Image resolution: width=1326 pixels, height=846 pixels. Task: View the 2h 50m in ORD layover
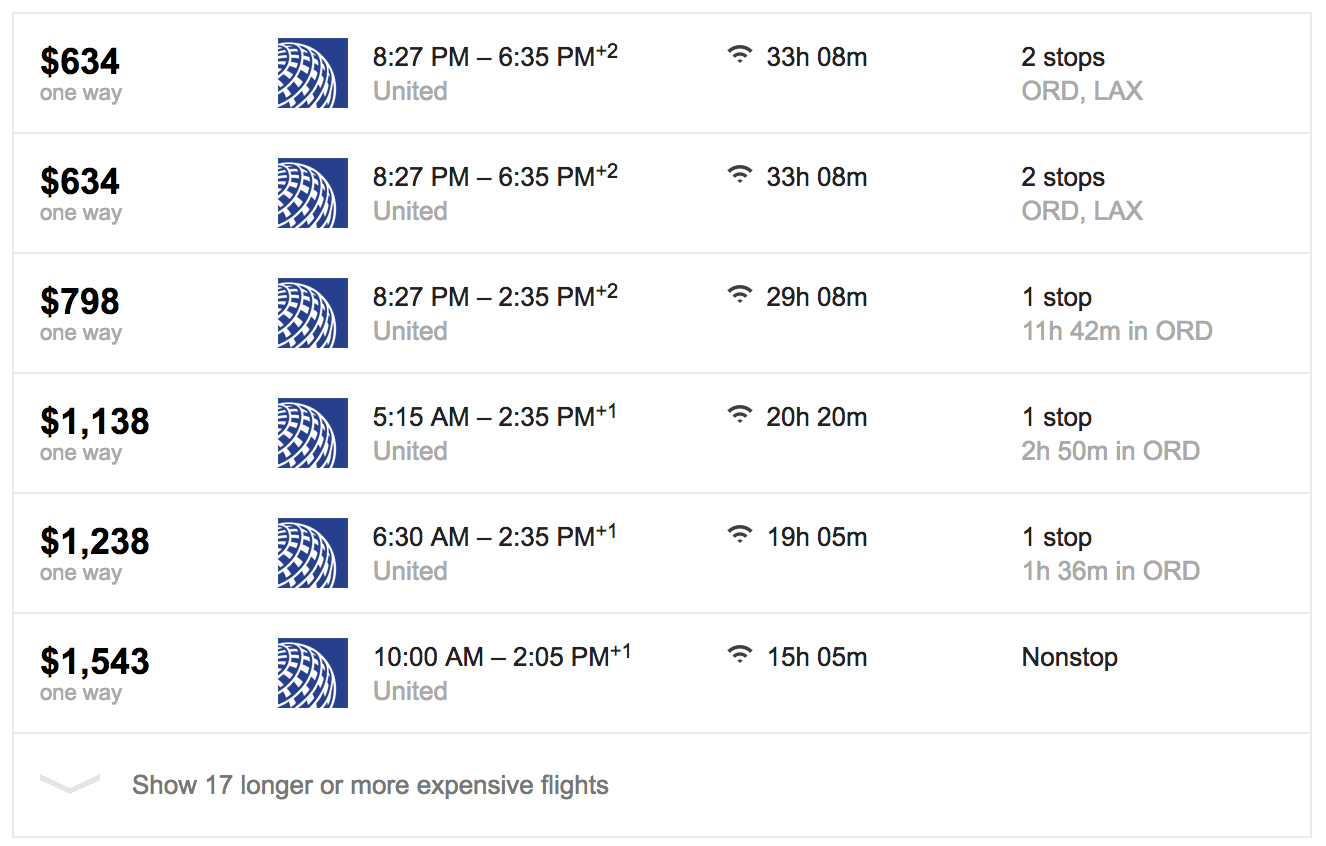tap(1111, 451)
